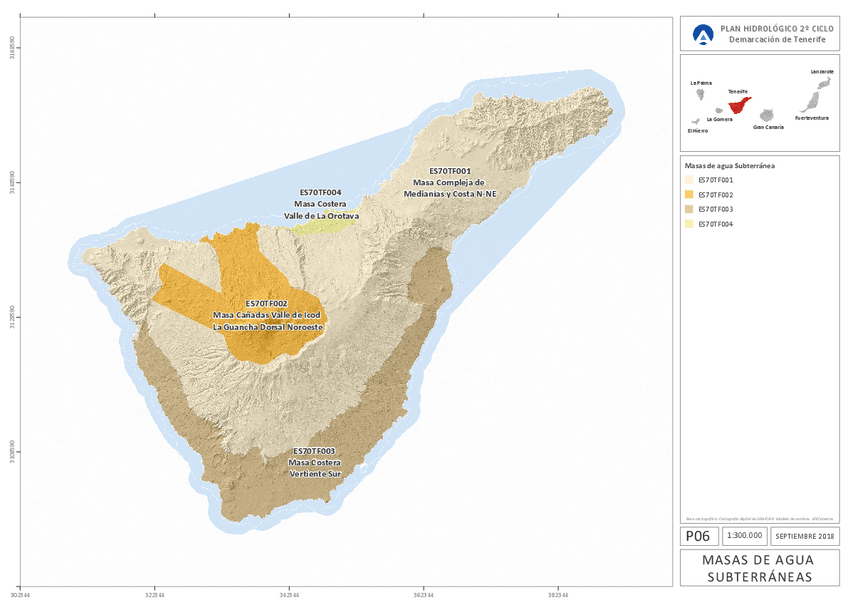Click the ES70TF002 orange legend swatch
This screenshot has height=600, width=848.
point(690,195)
